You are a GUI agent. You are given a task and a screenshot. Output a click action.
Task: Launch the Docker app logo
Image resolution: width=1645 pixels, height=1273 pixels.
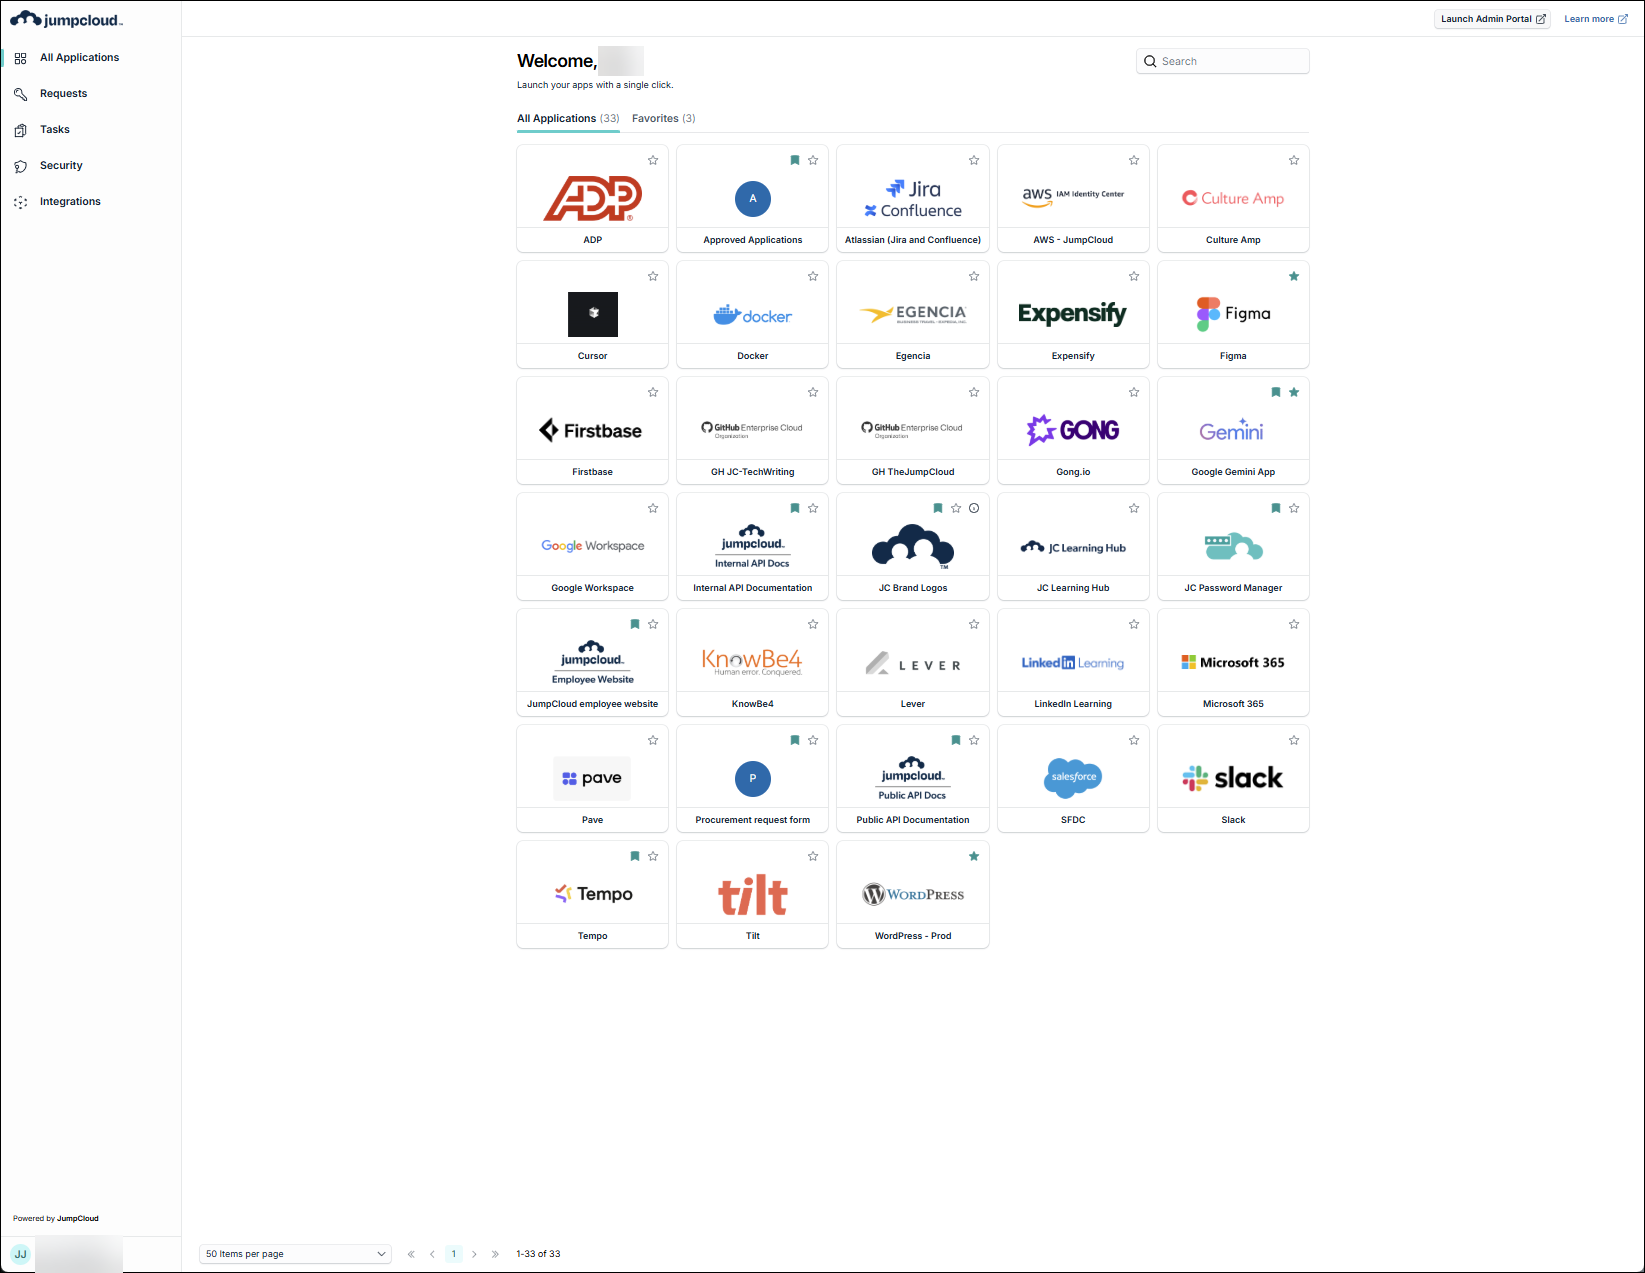coord(753,315)
